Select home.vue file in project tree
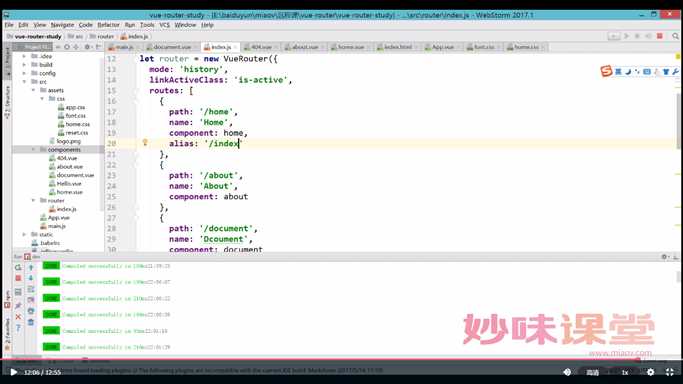683x384 pixels. [69, 192]
